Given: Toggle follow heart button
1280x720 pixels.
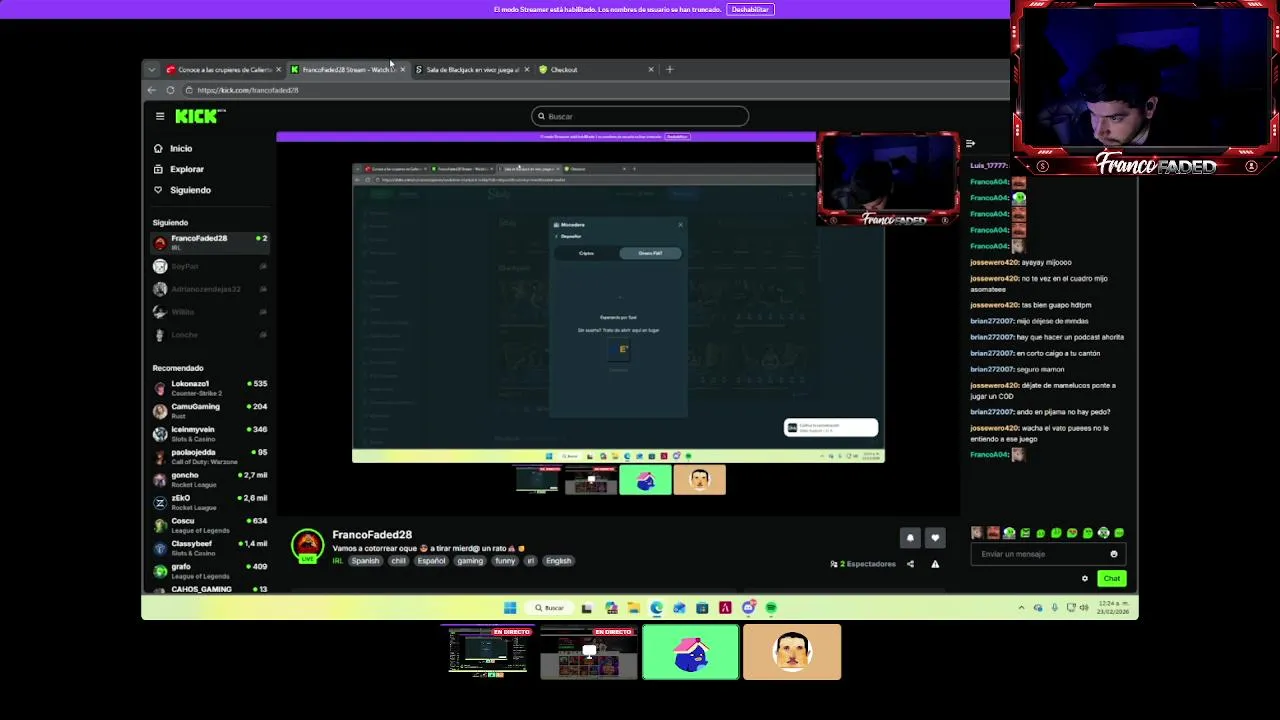Looking at the screenshot, I should coord(935,538).
